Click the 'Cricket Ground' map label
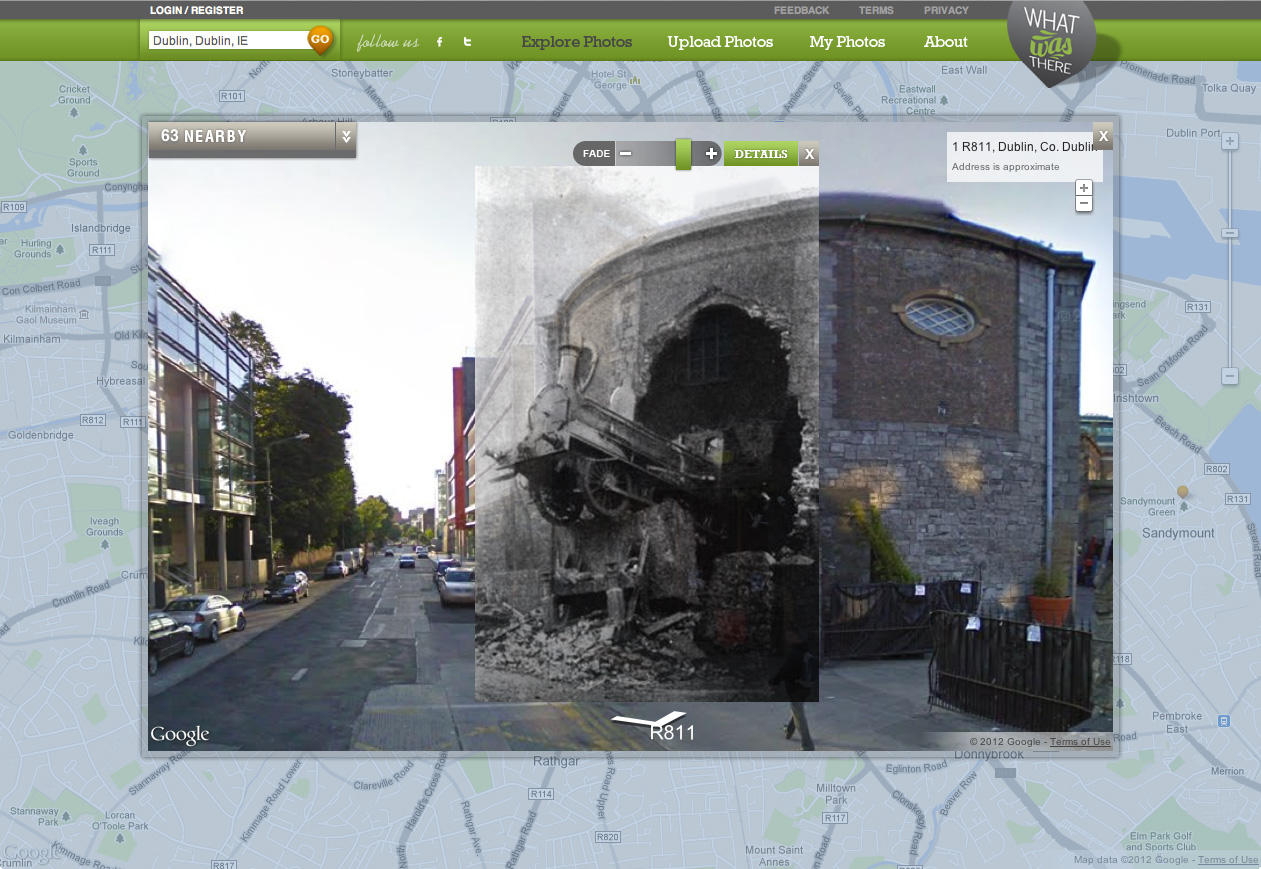 pos(74,95)
